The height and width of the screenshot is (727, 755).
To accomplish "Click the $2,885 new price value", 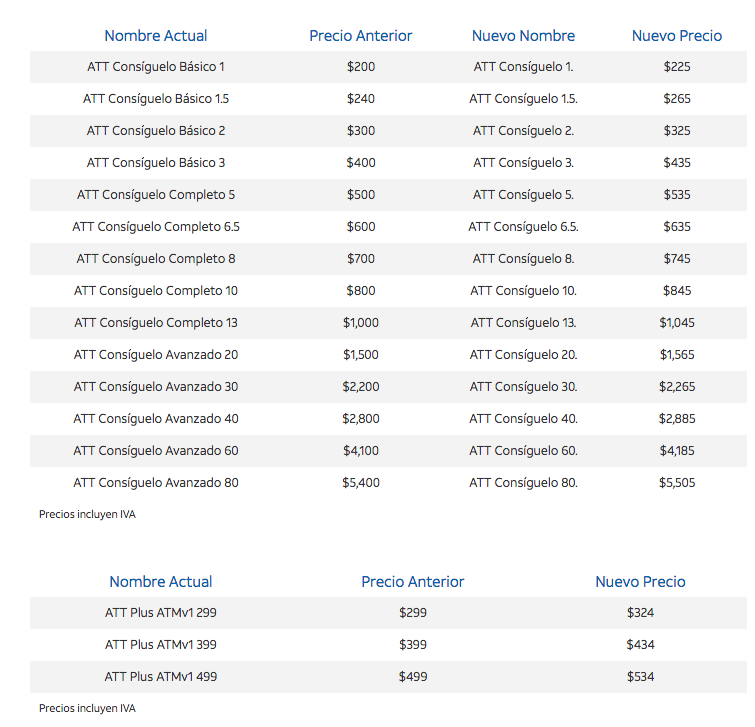I will [676, 419].
